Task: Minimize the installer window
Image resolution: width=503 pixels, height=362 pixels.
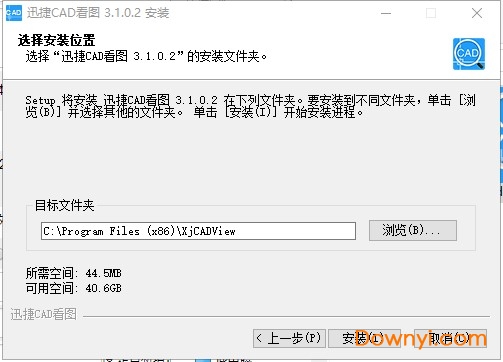Action: click(x=386, y=13)
